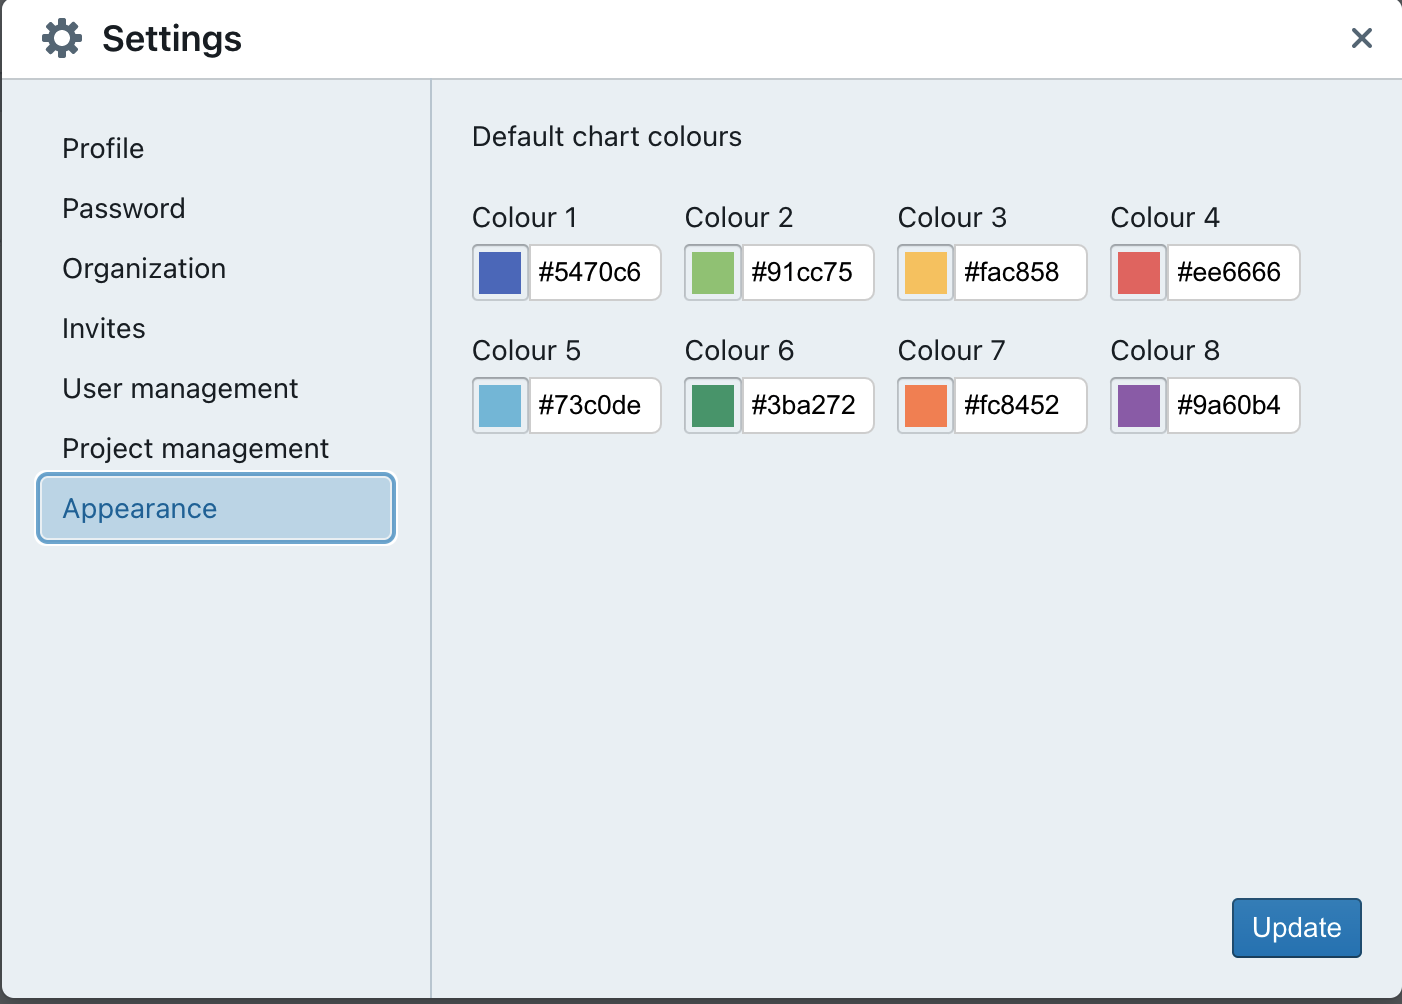The image size is (1402, 1004).
Task: Click the Colour 2 light green swatch
Action: 713,273
